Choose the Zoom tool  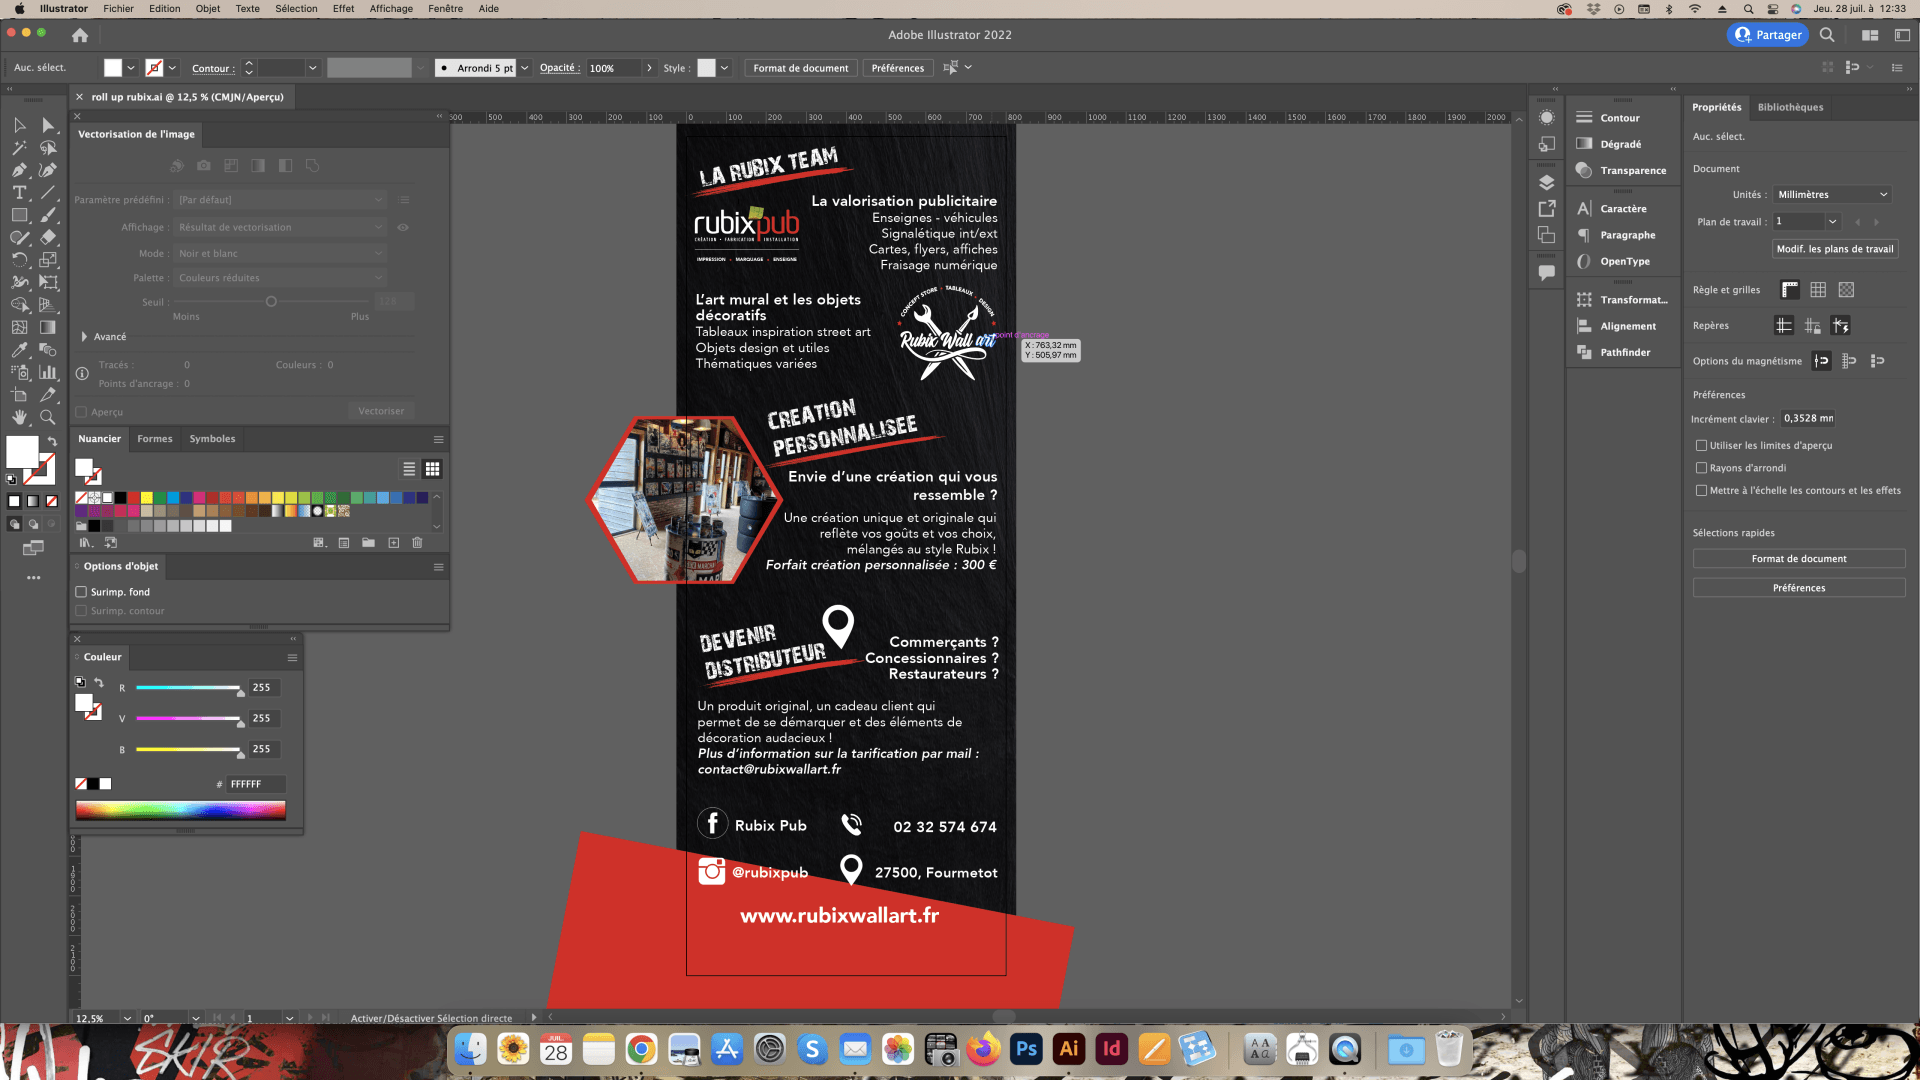click(x=47, y=417)
